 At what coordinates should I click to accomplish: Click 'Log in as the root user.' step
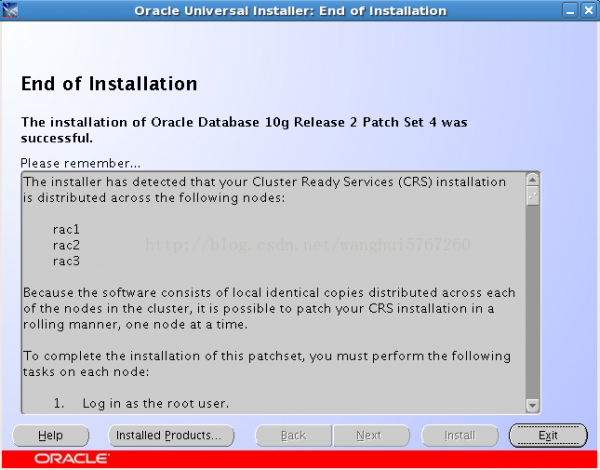(x=155, y=403)
